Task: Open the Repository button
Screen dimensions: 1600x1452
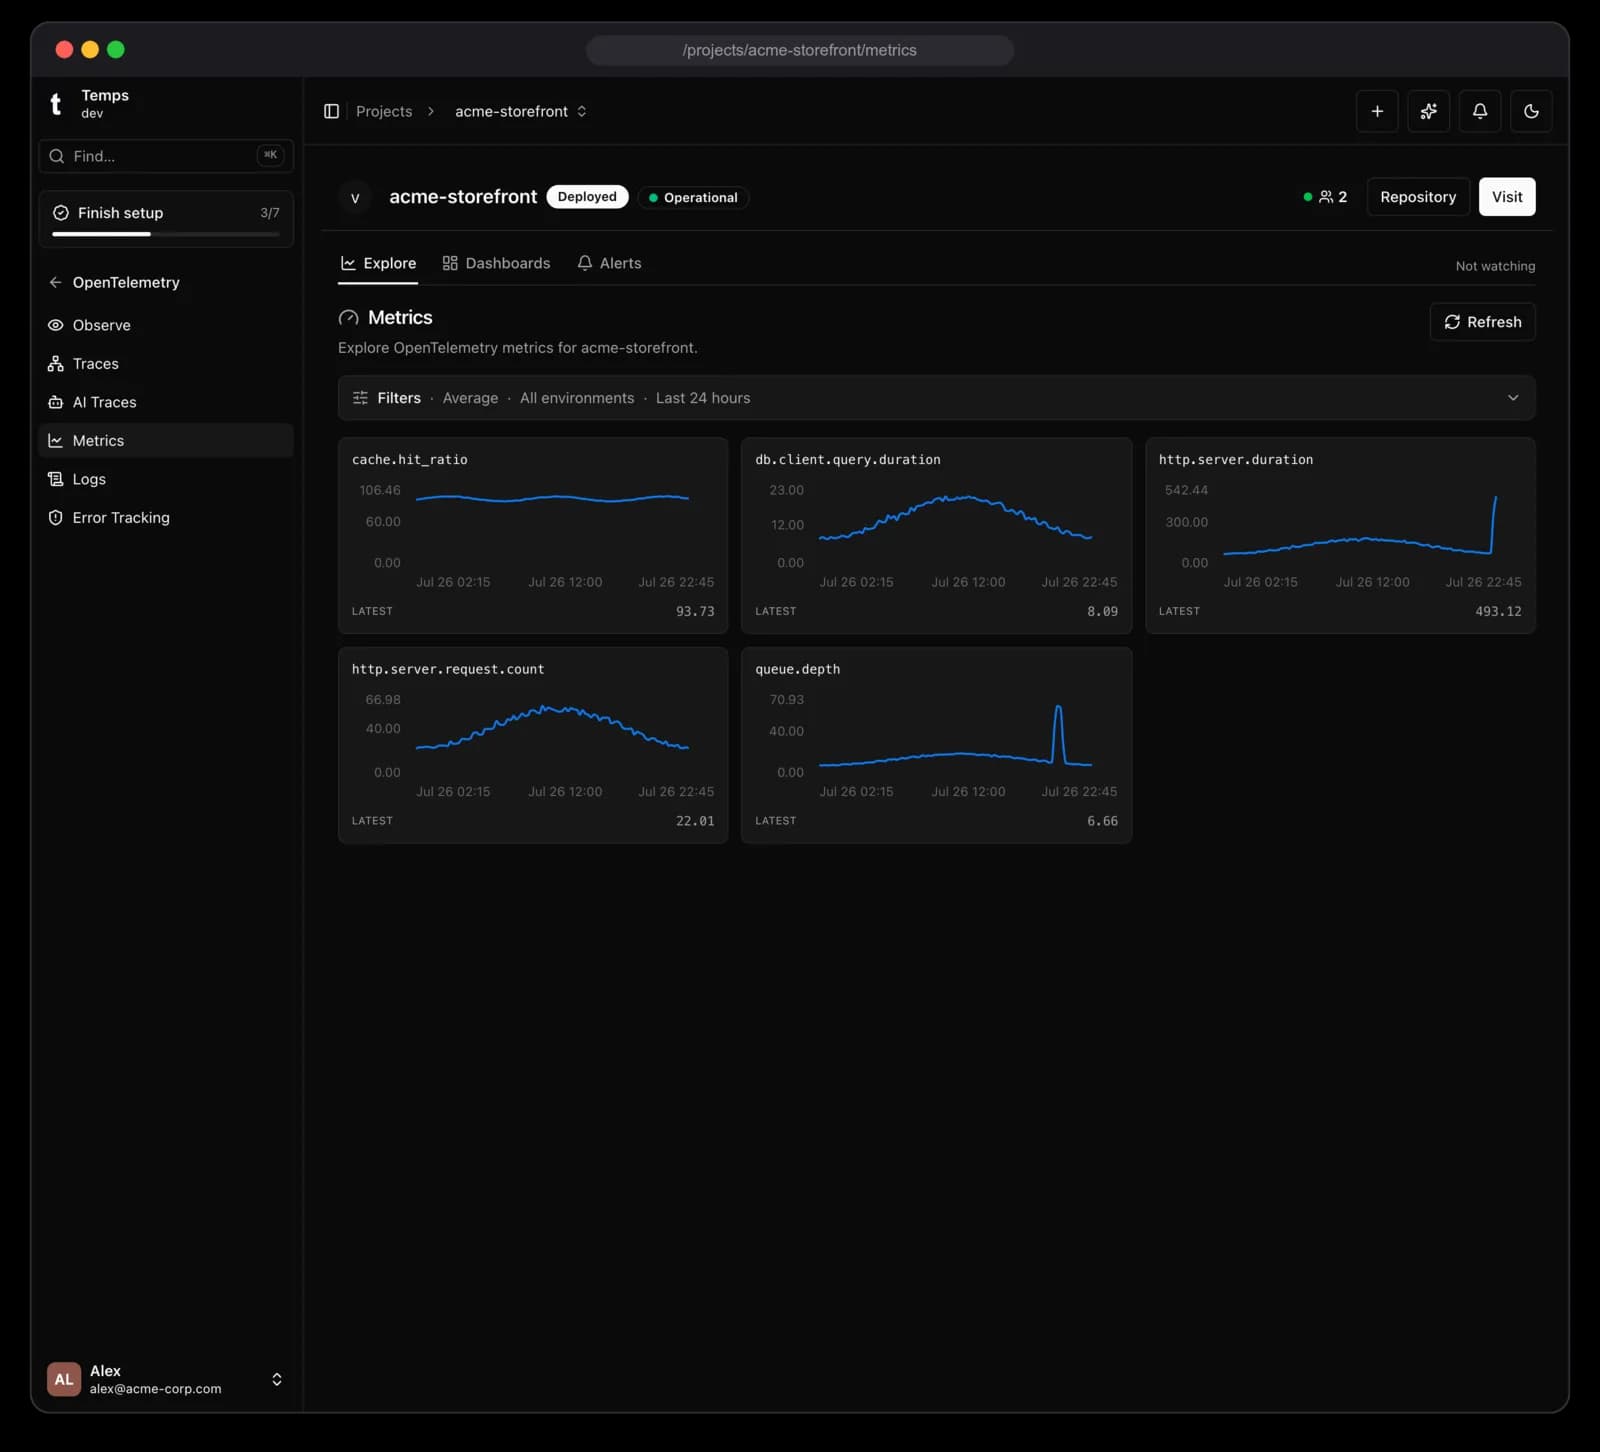Action: 1418,197
